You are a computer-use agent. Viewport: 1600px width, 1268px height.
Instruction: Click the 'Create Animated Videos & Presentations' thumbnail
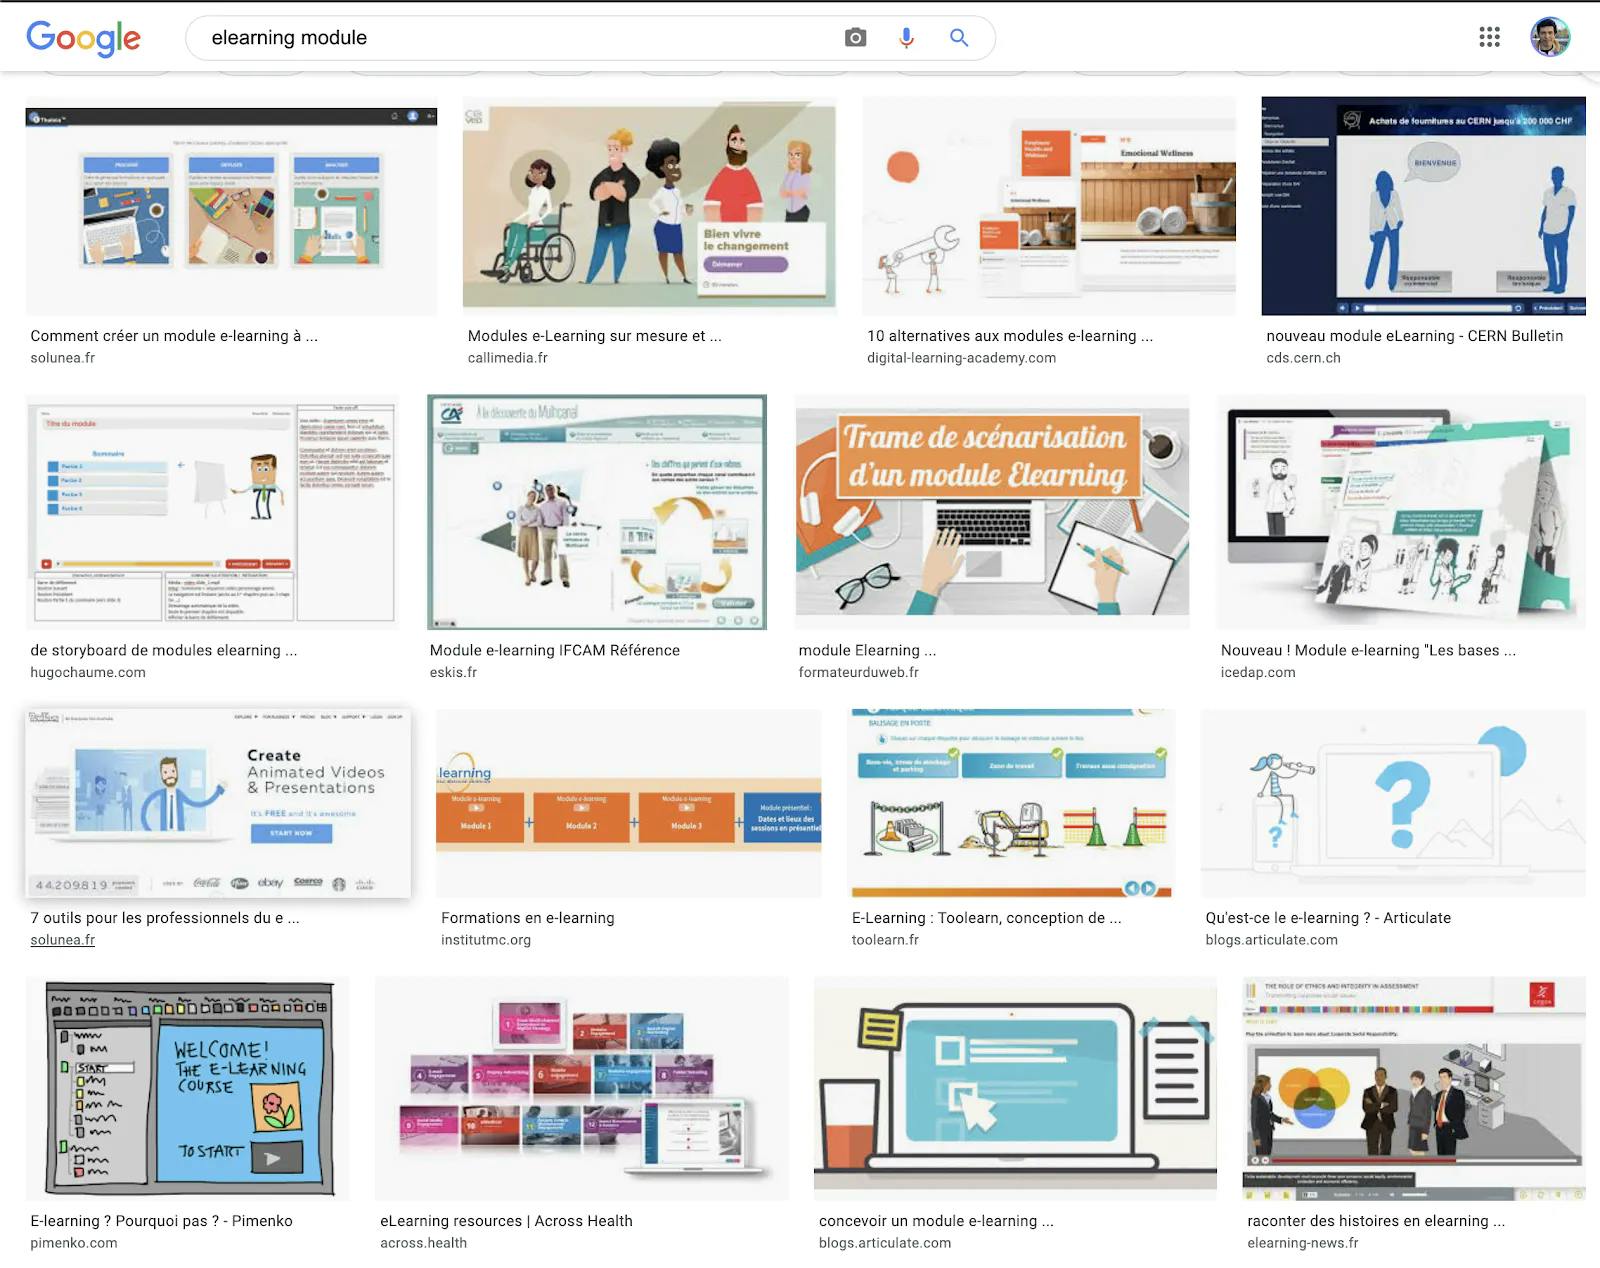(x=217, y=801)
